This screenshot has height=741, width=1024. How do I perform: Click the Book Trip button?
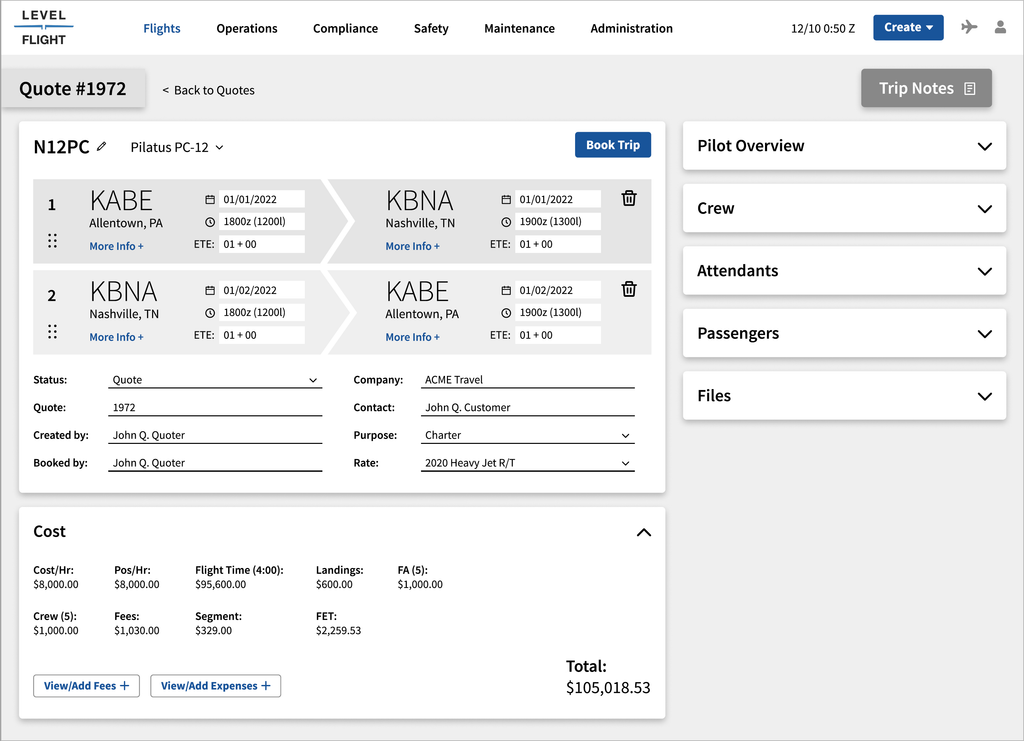(x=613, y=145)
